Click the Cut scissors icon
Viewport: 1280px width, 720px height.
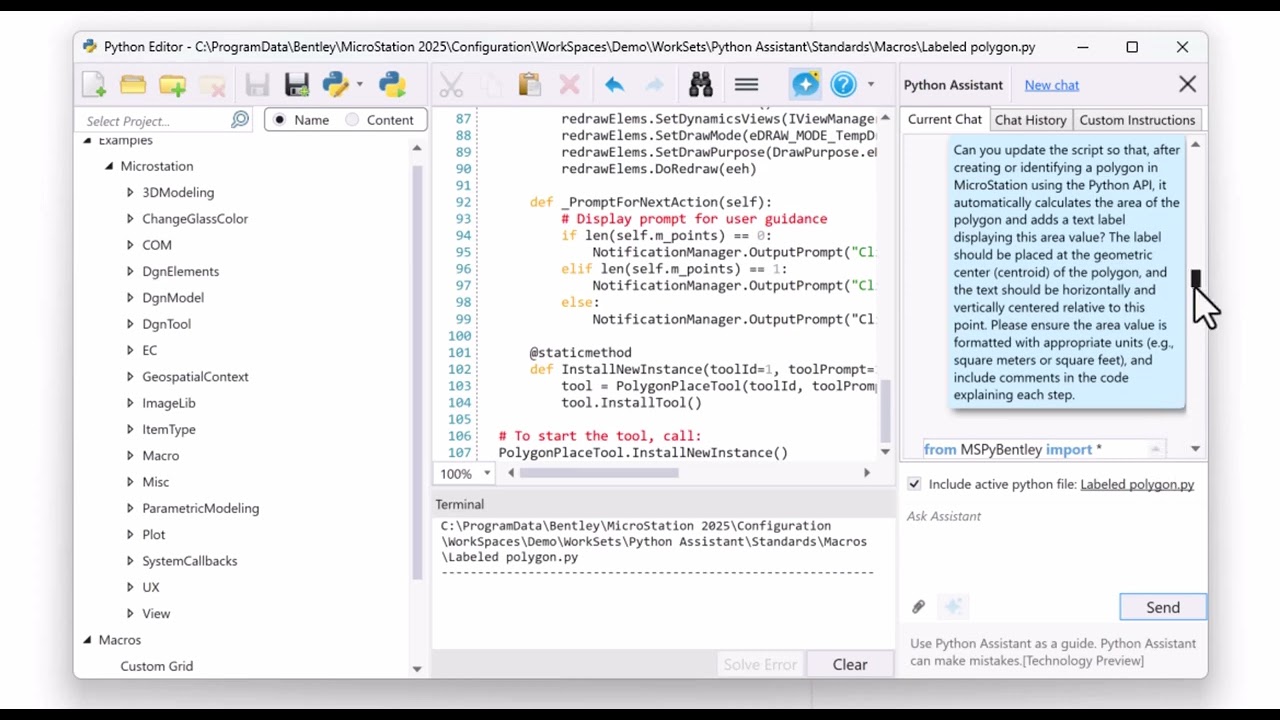coord(451,85)
